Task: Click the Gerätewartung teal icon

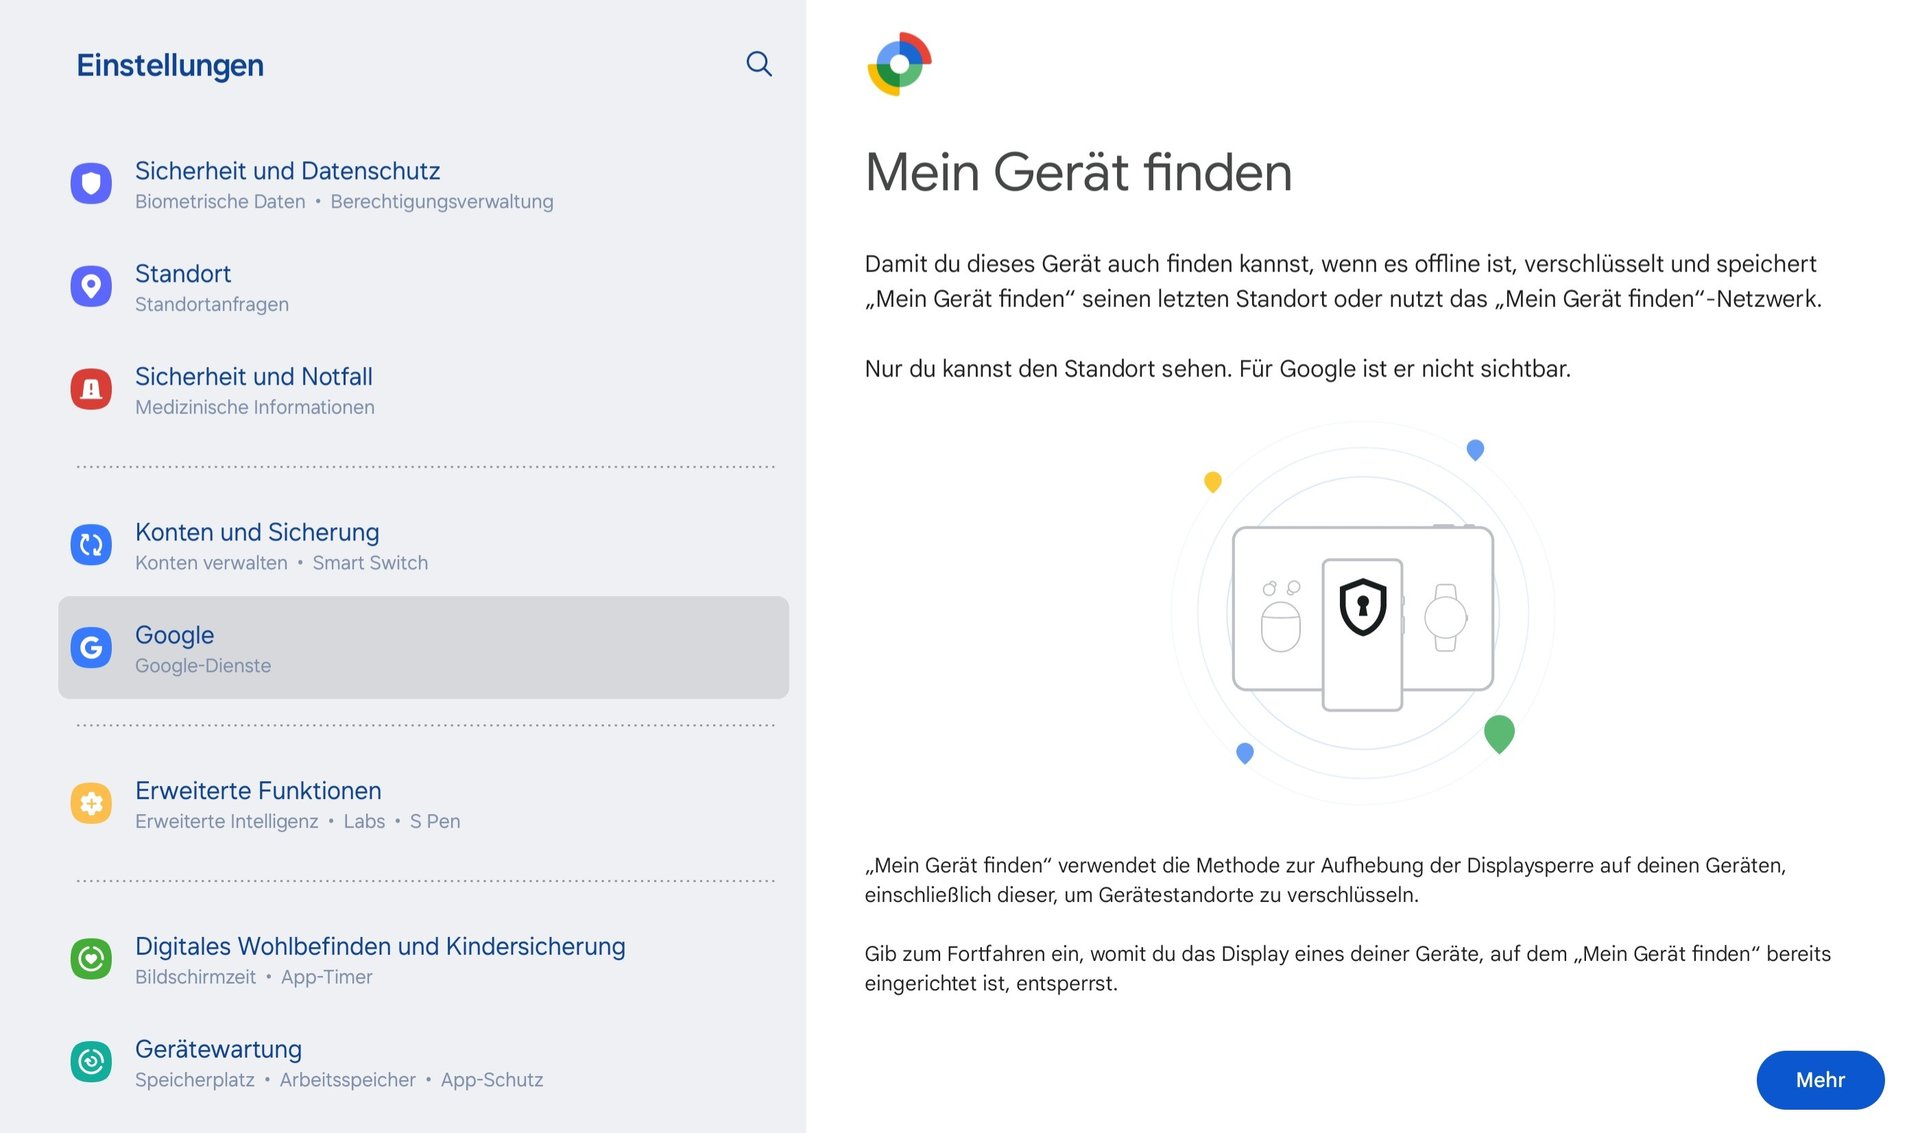Action: [x=91, y=1062]
